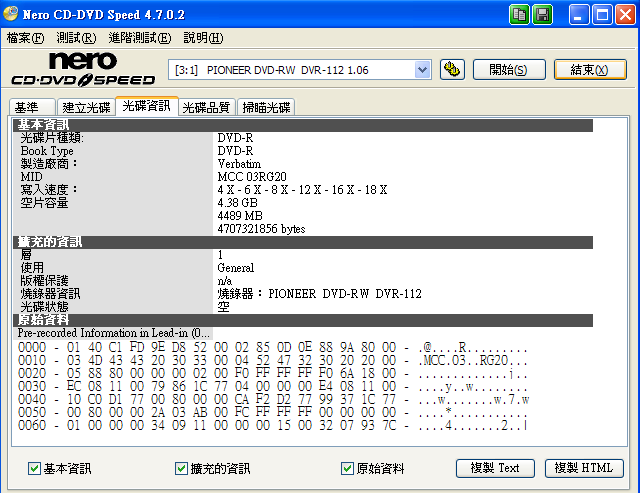Click the 結束(X) exit button

pos(590,69)
